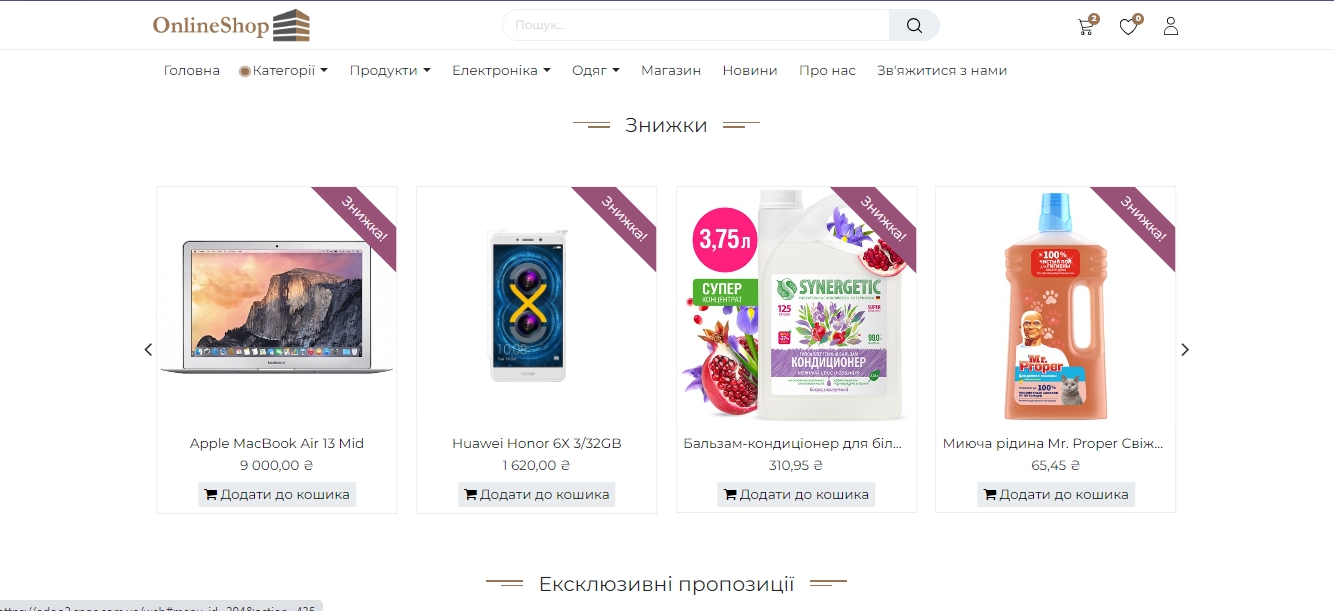Open the shopping cart icon
Viewport: 1334px width, 611px height.
(1086, 27)
